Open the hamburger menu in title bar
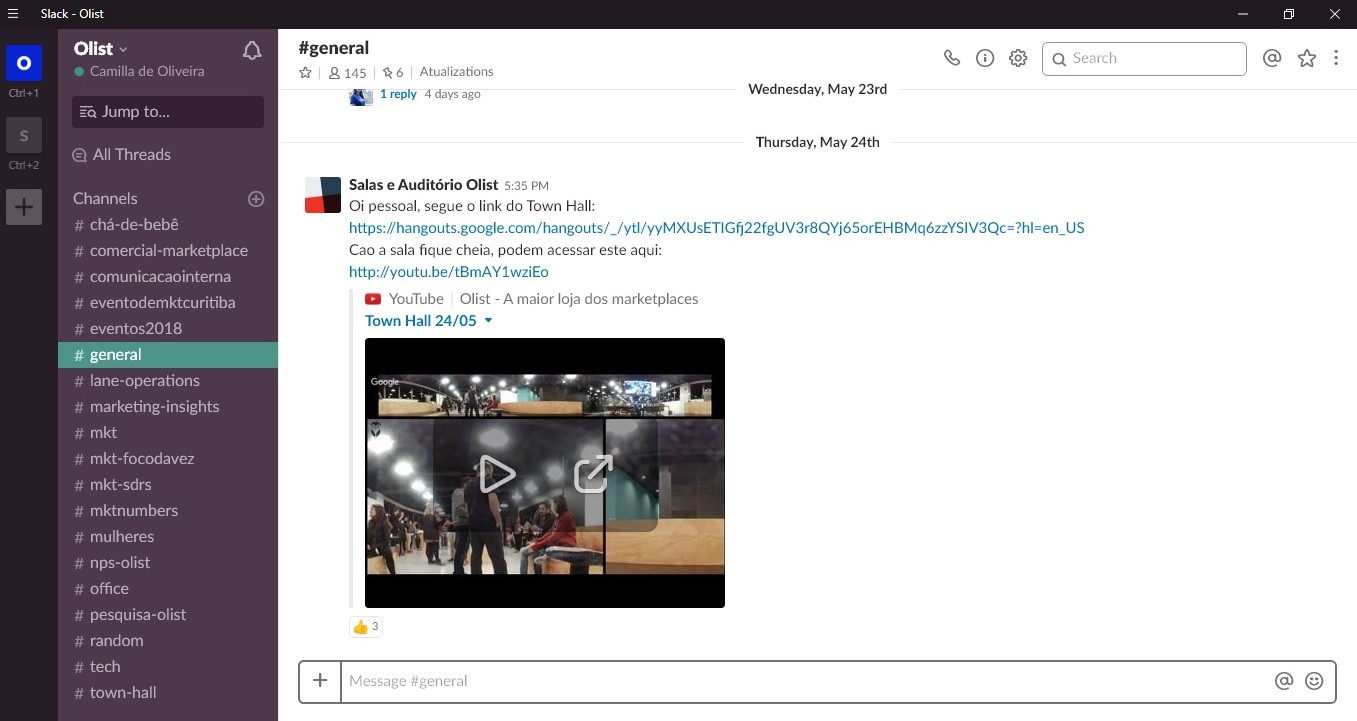The height and width of the screenshot is (721, 1357). (x=12, y=14)
